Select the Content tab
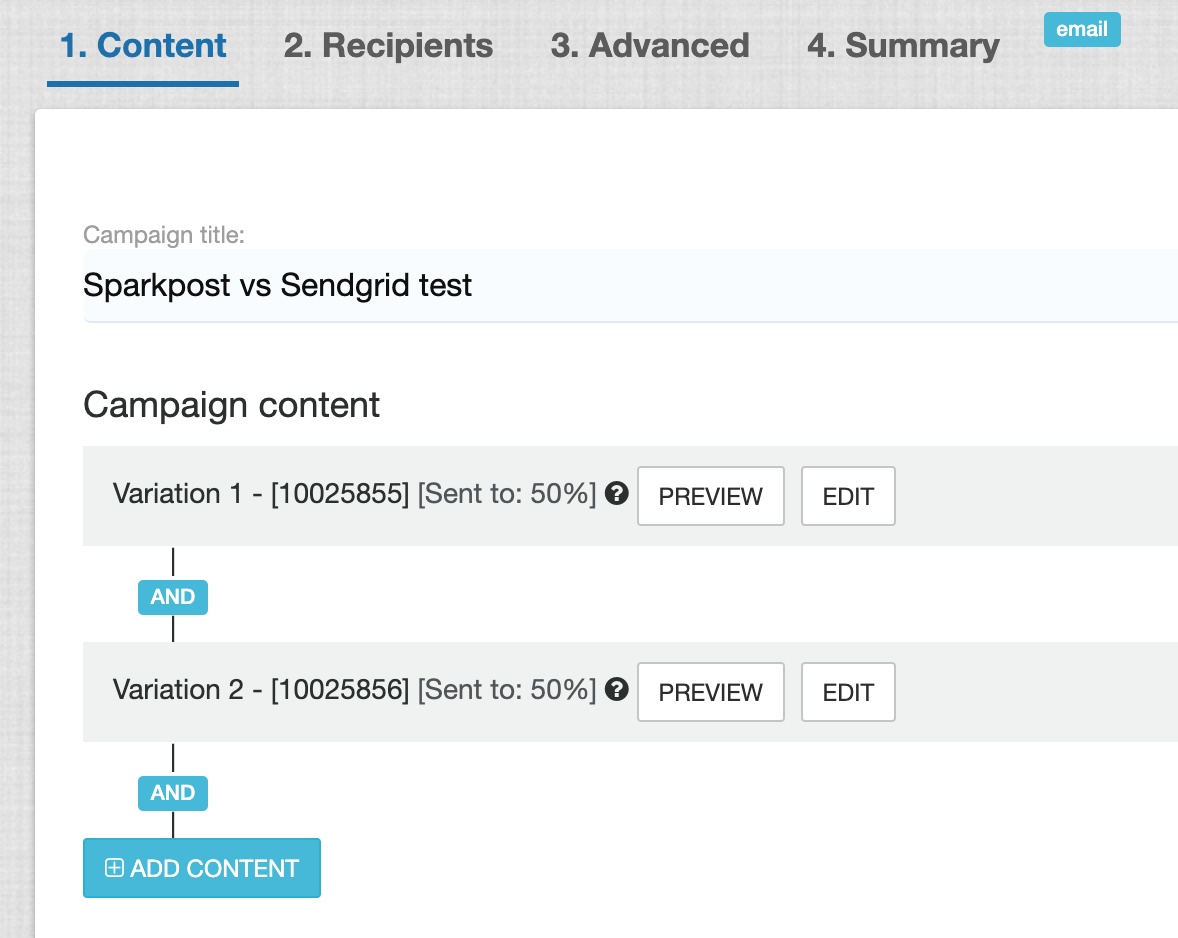The image size is (1178, 938). (141, 45)
